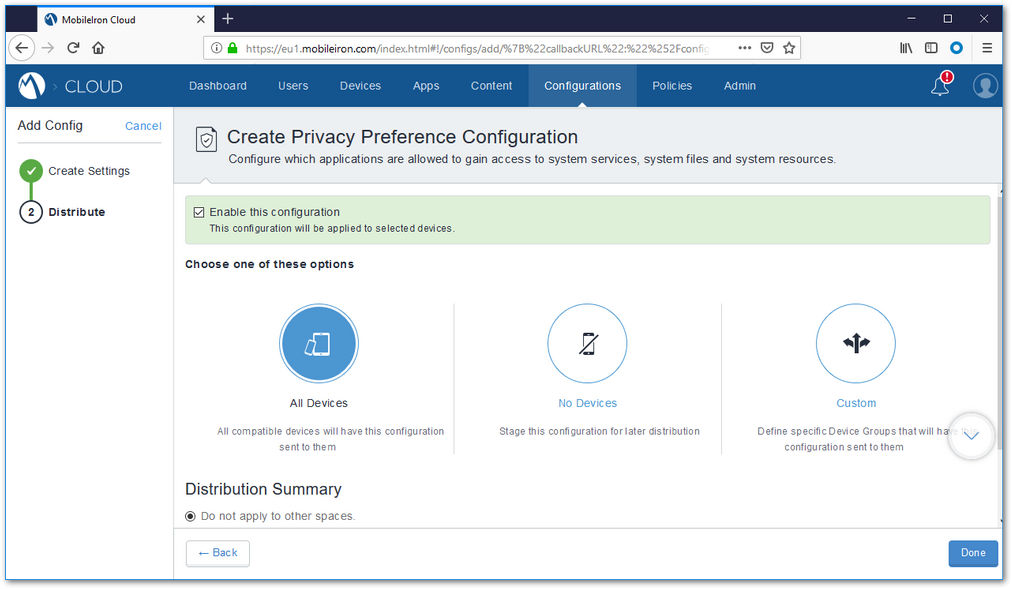1012x589 pixels.
Task: Select the All Devices distribution icon
Action: tap(319, 344)
